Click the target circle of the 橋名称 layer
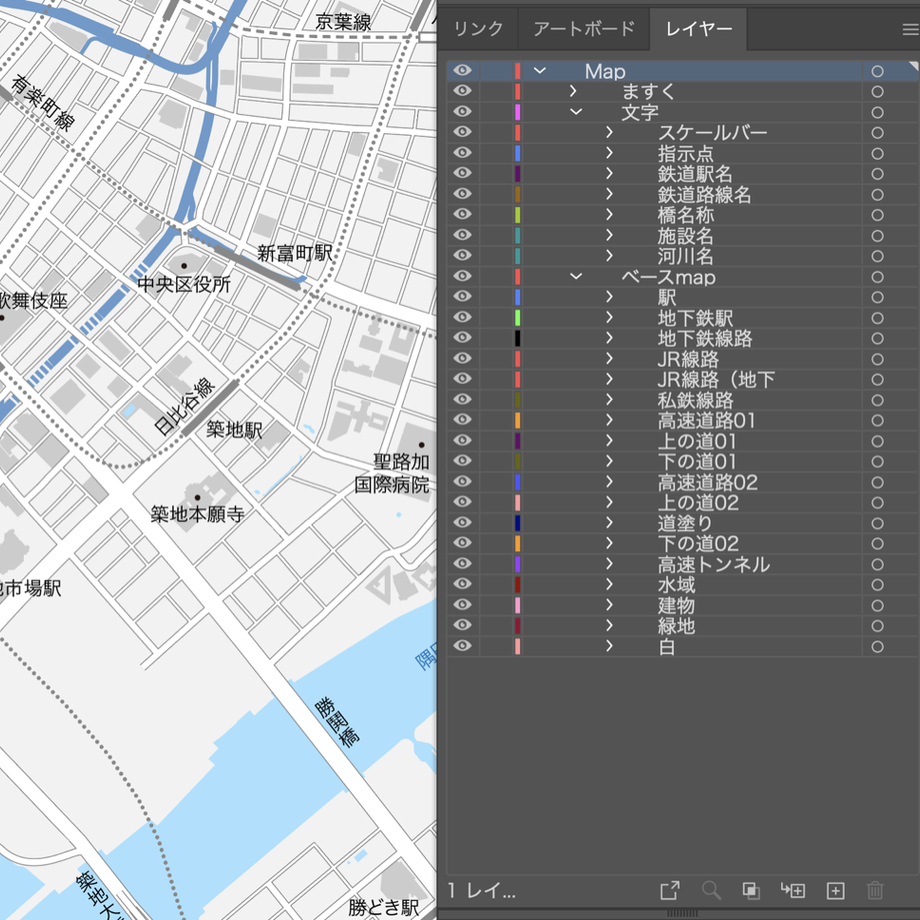 [x=877, y=215]
